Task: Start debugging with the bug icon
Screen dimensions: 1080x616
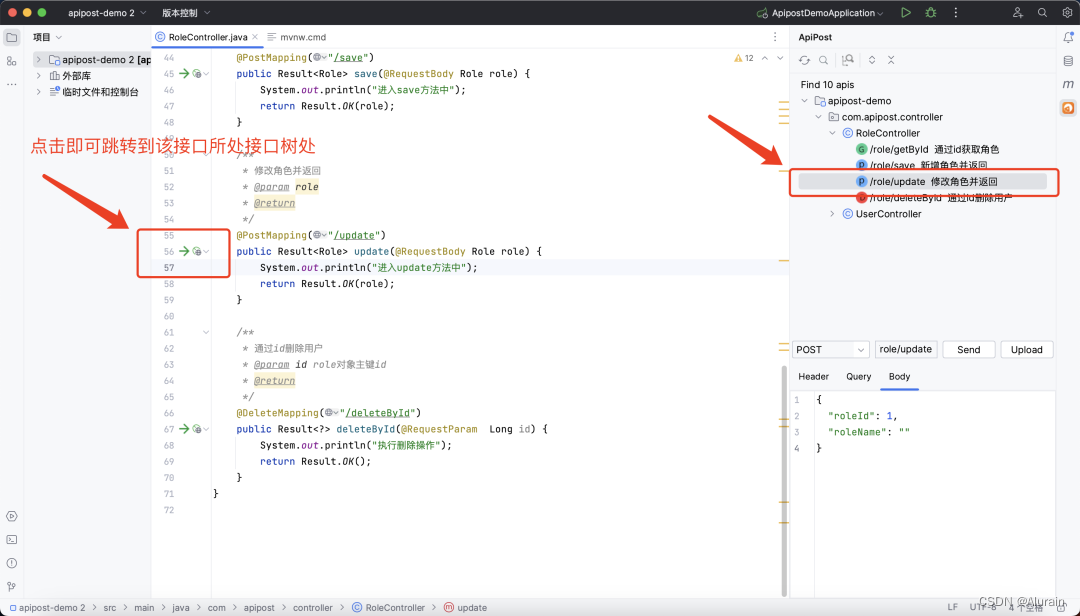Action: tap(931, 12)
